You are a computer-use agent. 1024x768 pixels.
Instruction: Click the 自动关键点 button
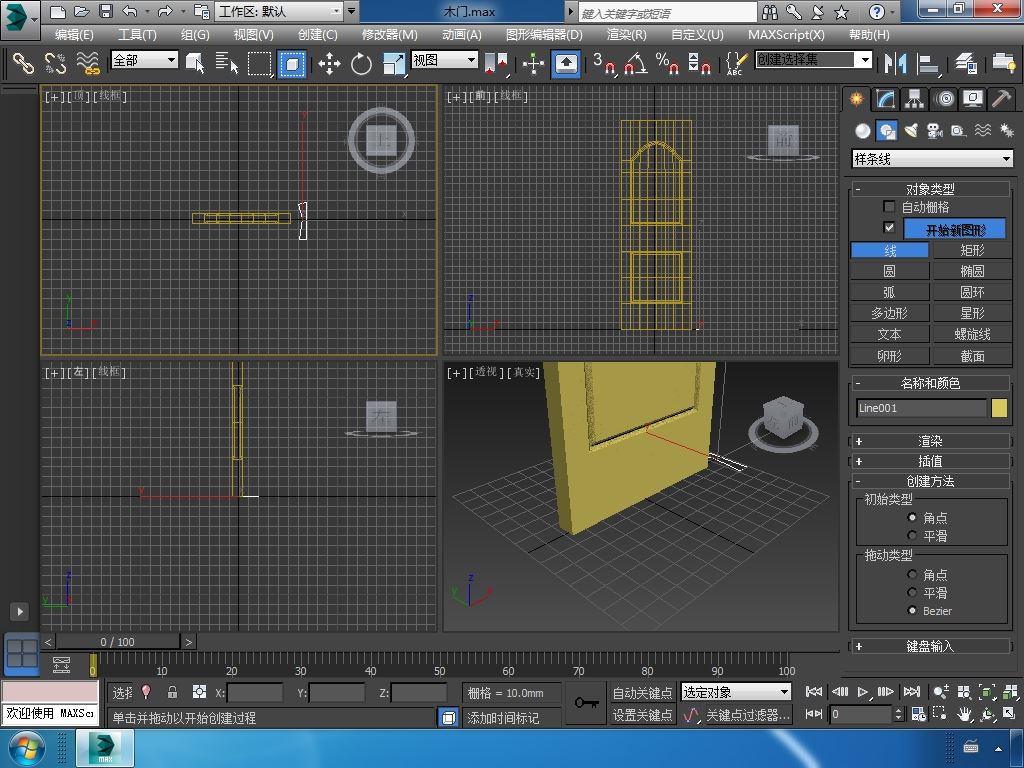tap(642, 693)
